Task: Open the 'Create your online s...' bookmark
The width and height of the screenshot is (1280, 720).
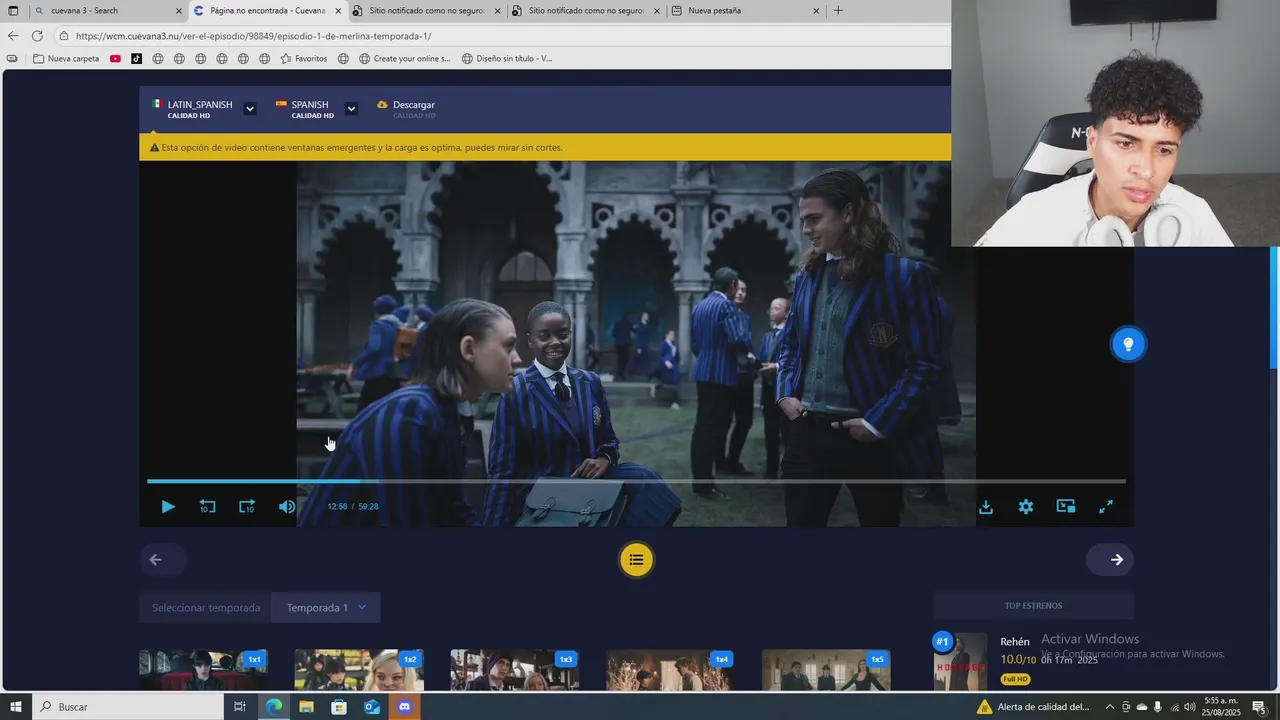Action: (x=404, y=59)
